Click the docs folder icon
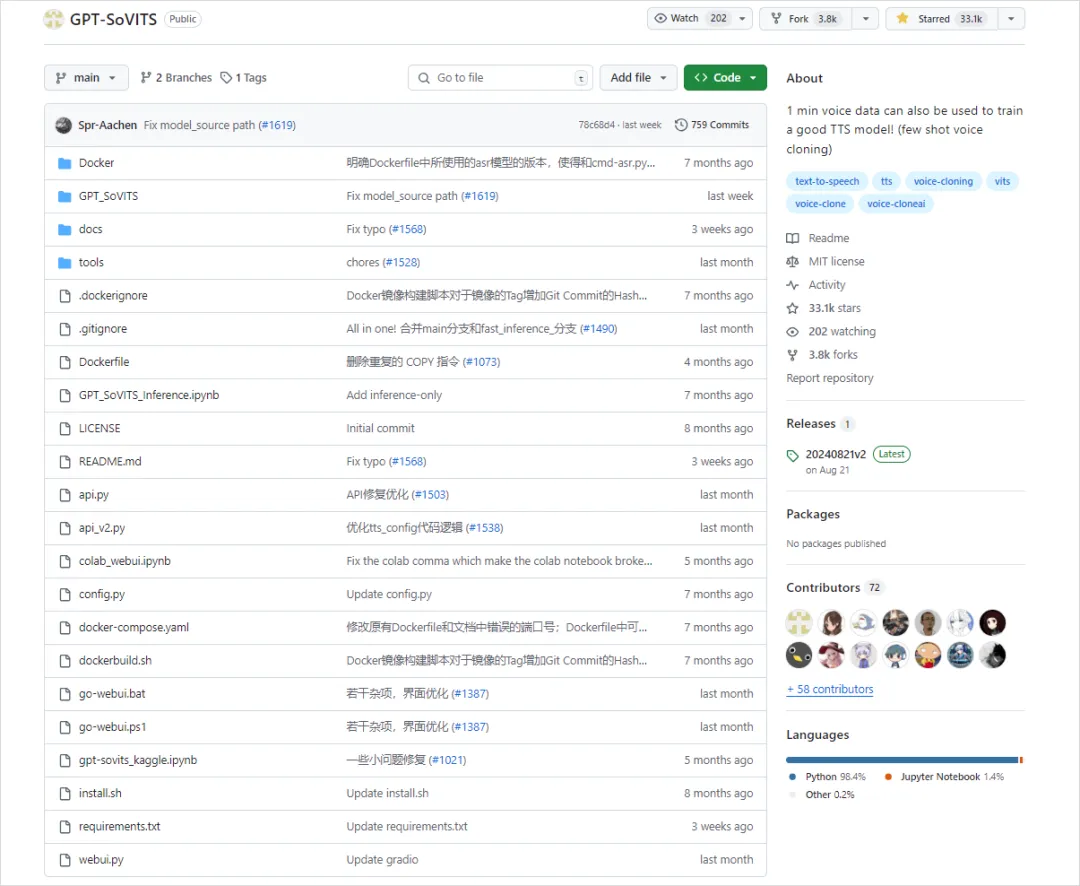1080x886 pixels. [x=65, y=229]
